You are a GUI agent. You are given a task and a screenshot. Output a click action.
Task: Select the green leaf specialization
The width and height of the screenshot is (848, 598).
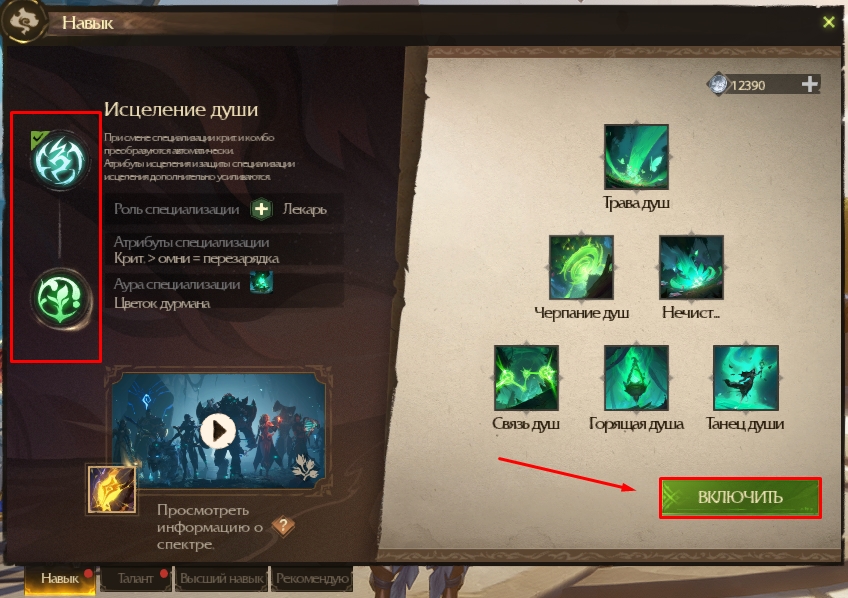(x=60, y=298)
